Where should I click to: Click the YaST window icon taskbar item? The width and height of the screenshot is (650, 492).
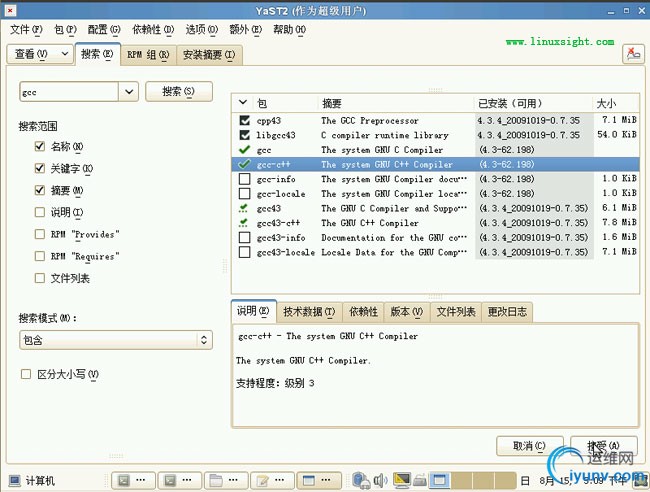(318, 480)
